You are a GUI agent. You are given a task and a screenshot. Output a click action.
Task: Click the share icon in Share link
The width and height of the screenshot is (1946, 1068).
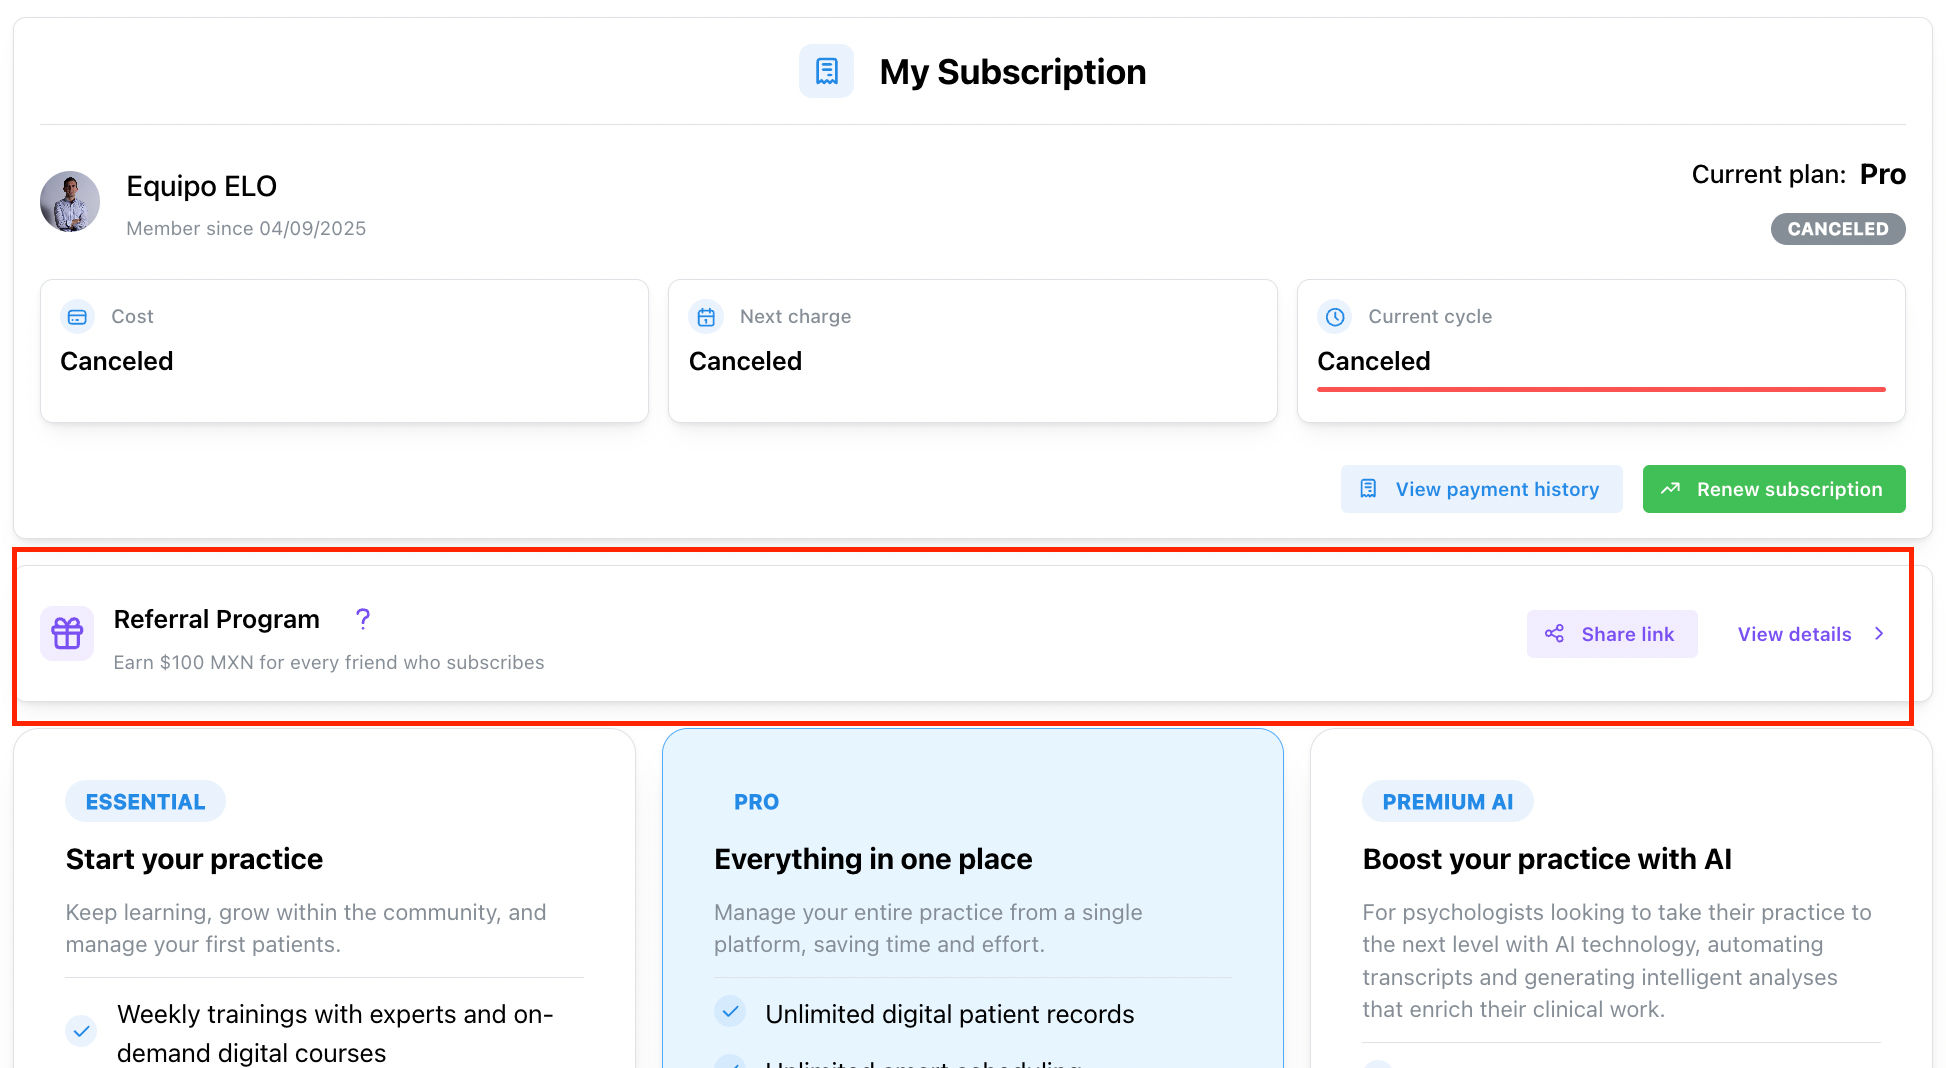coord(1554,634)
